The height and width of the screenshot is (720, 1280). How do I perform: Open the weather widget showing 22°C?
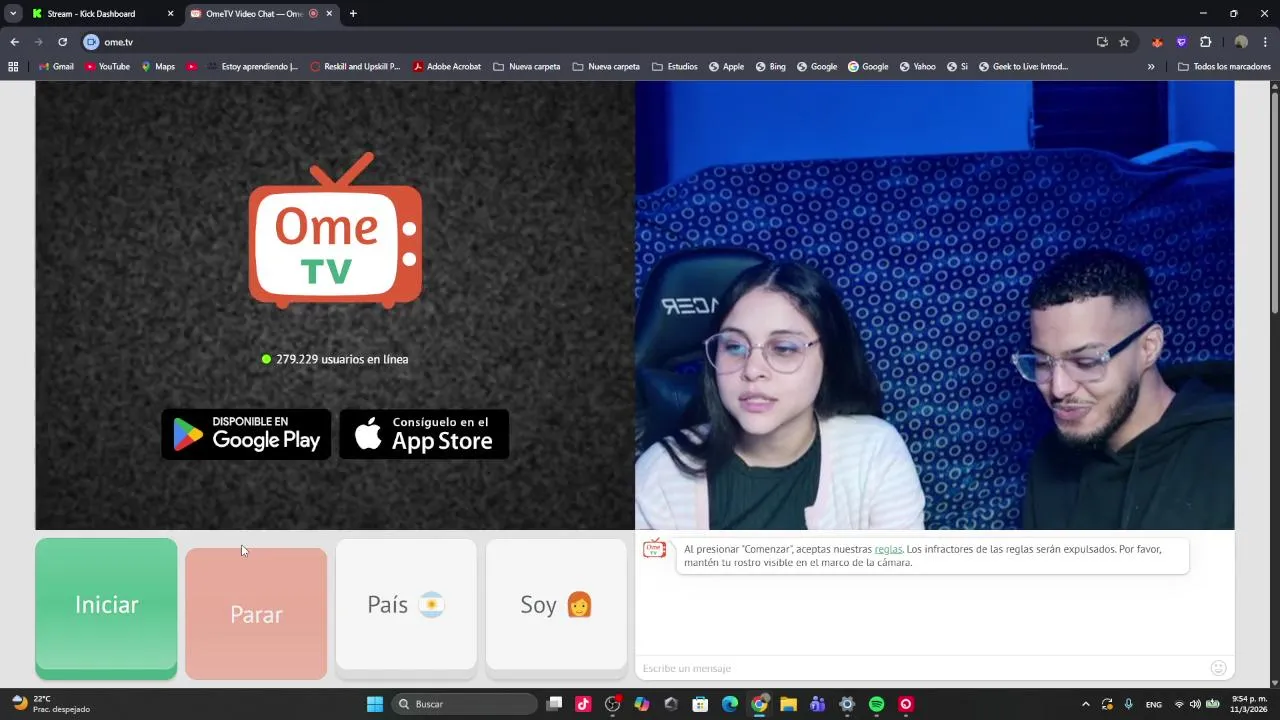(51, 704)
